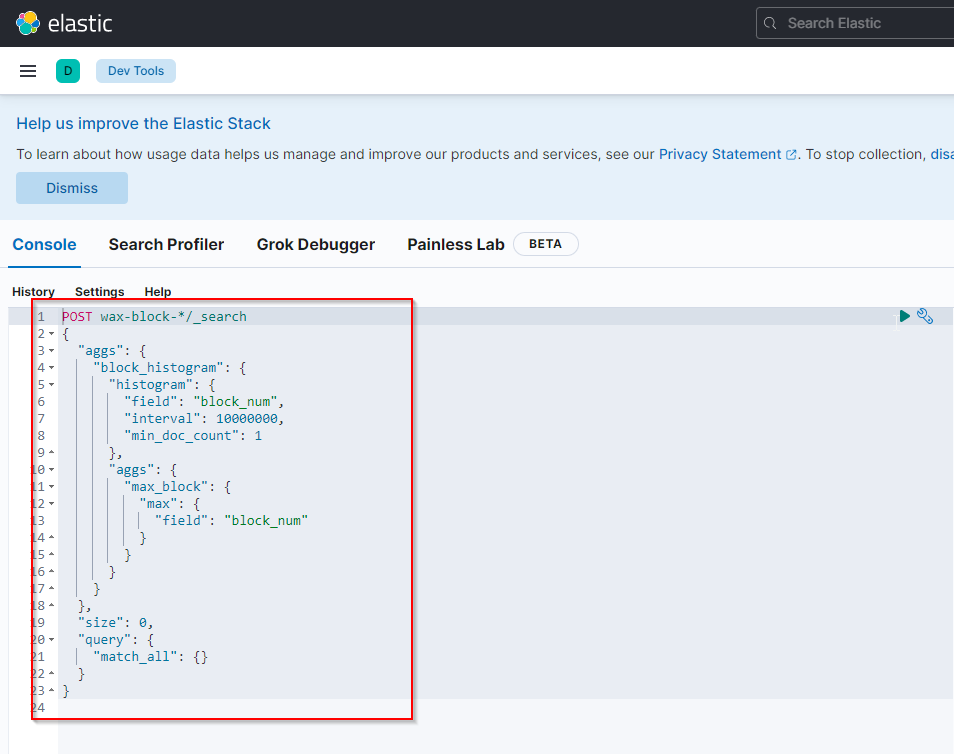Click the search magnifier icon
The width and height of the screenshot is (954, 754).
(x=770, y=23)
